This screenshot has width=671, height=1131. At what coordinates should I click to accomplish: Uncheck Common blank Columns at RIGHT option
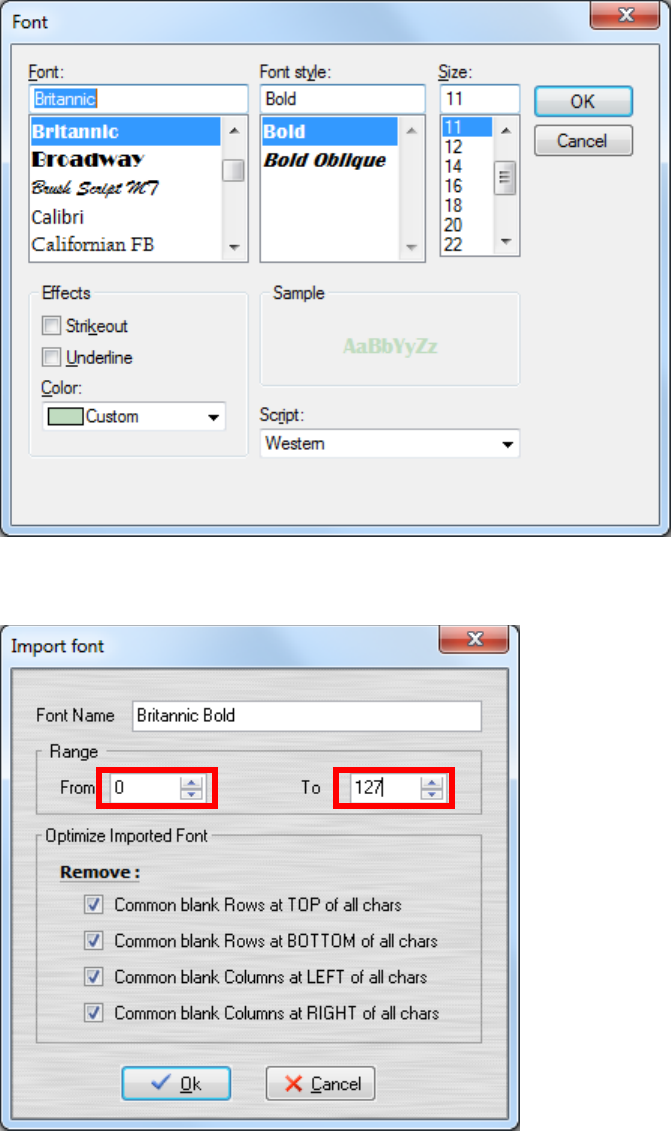(93, 1013)
